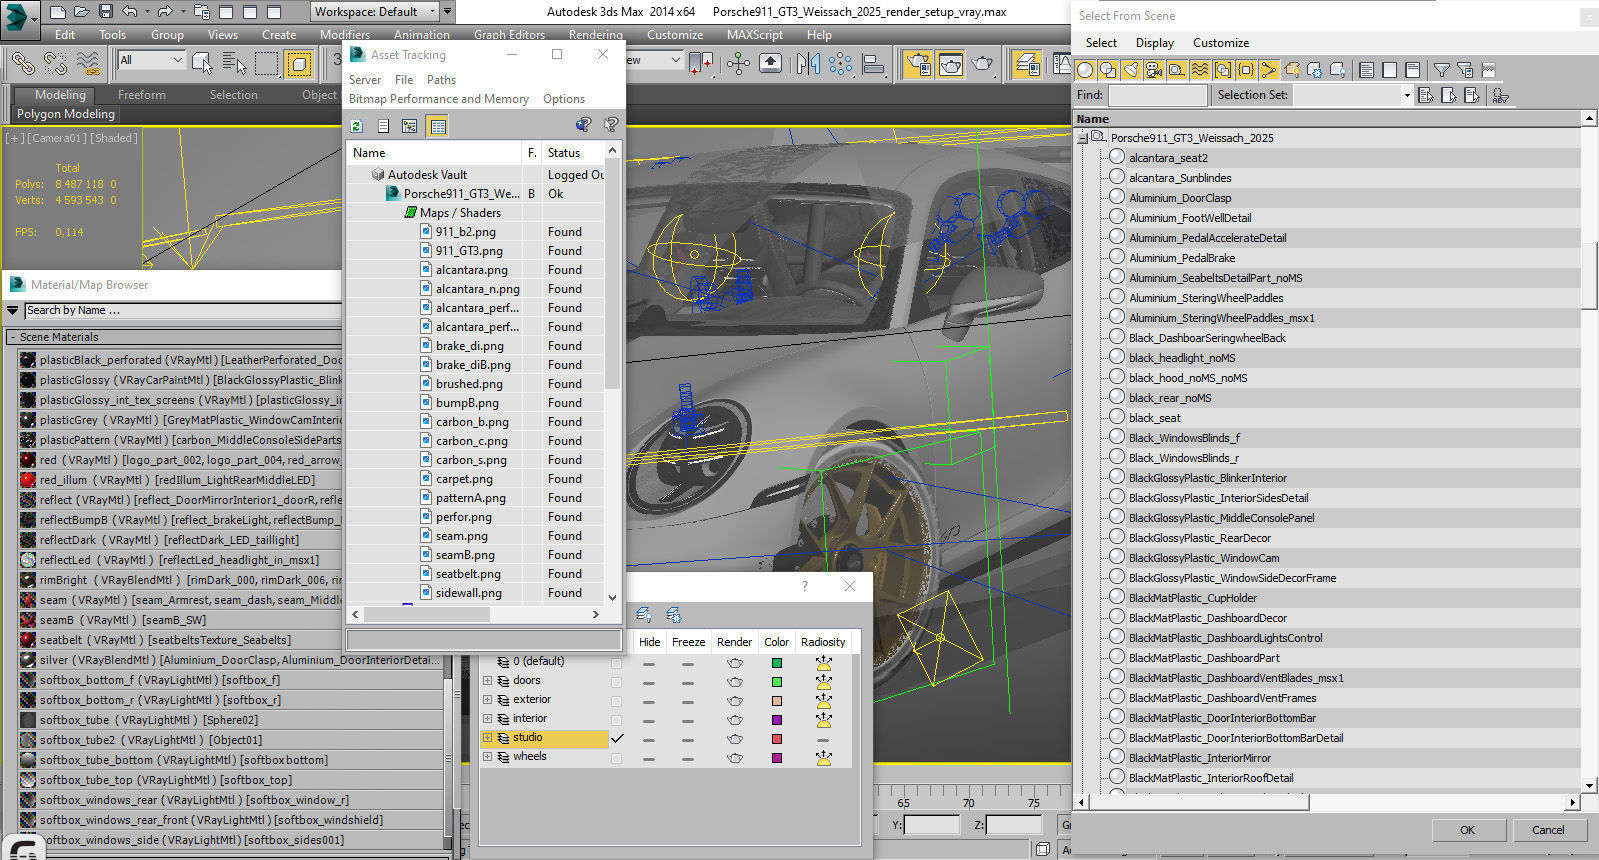Open the Workspace: Default dropdown
The image size is (1599, 860).
pyautogui.click(x=375, y=12)
